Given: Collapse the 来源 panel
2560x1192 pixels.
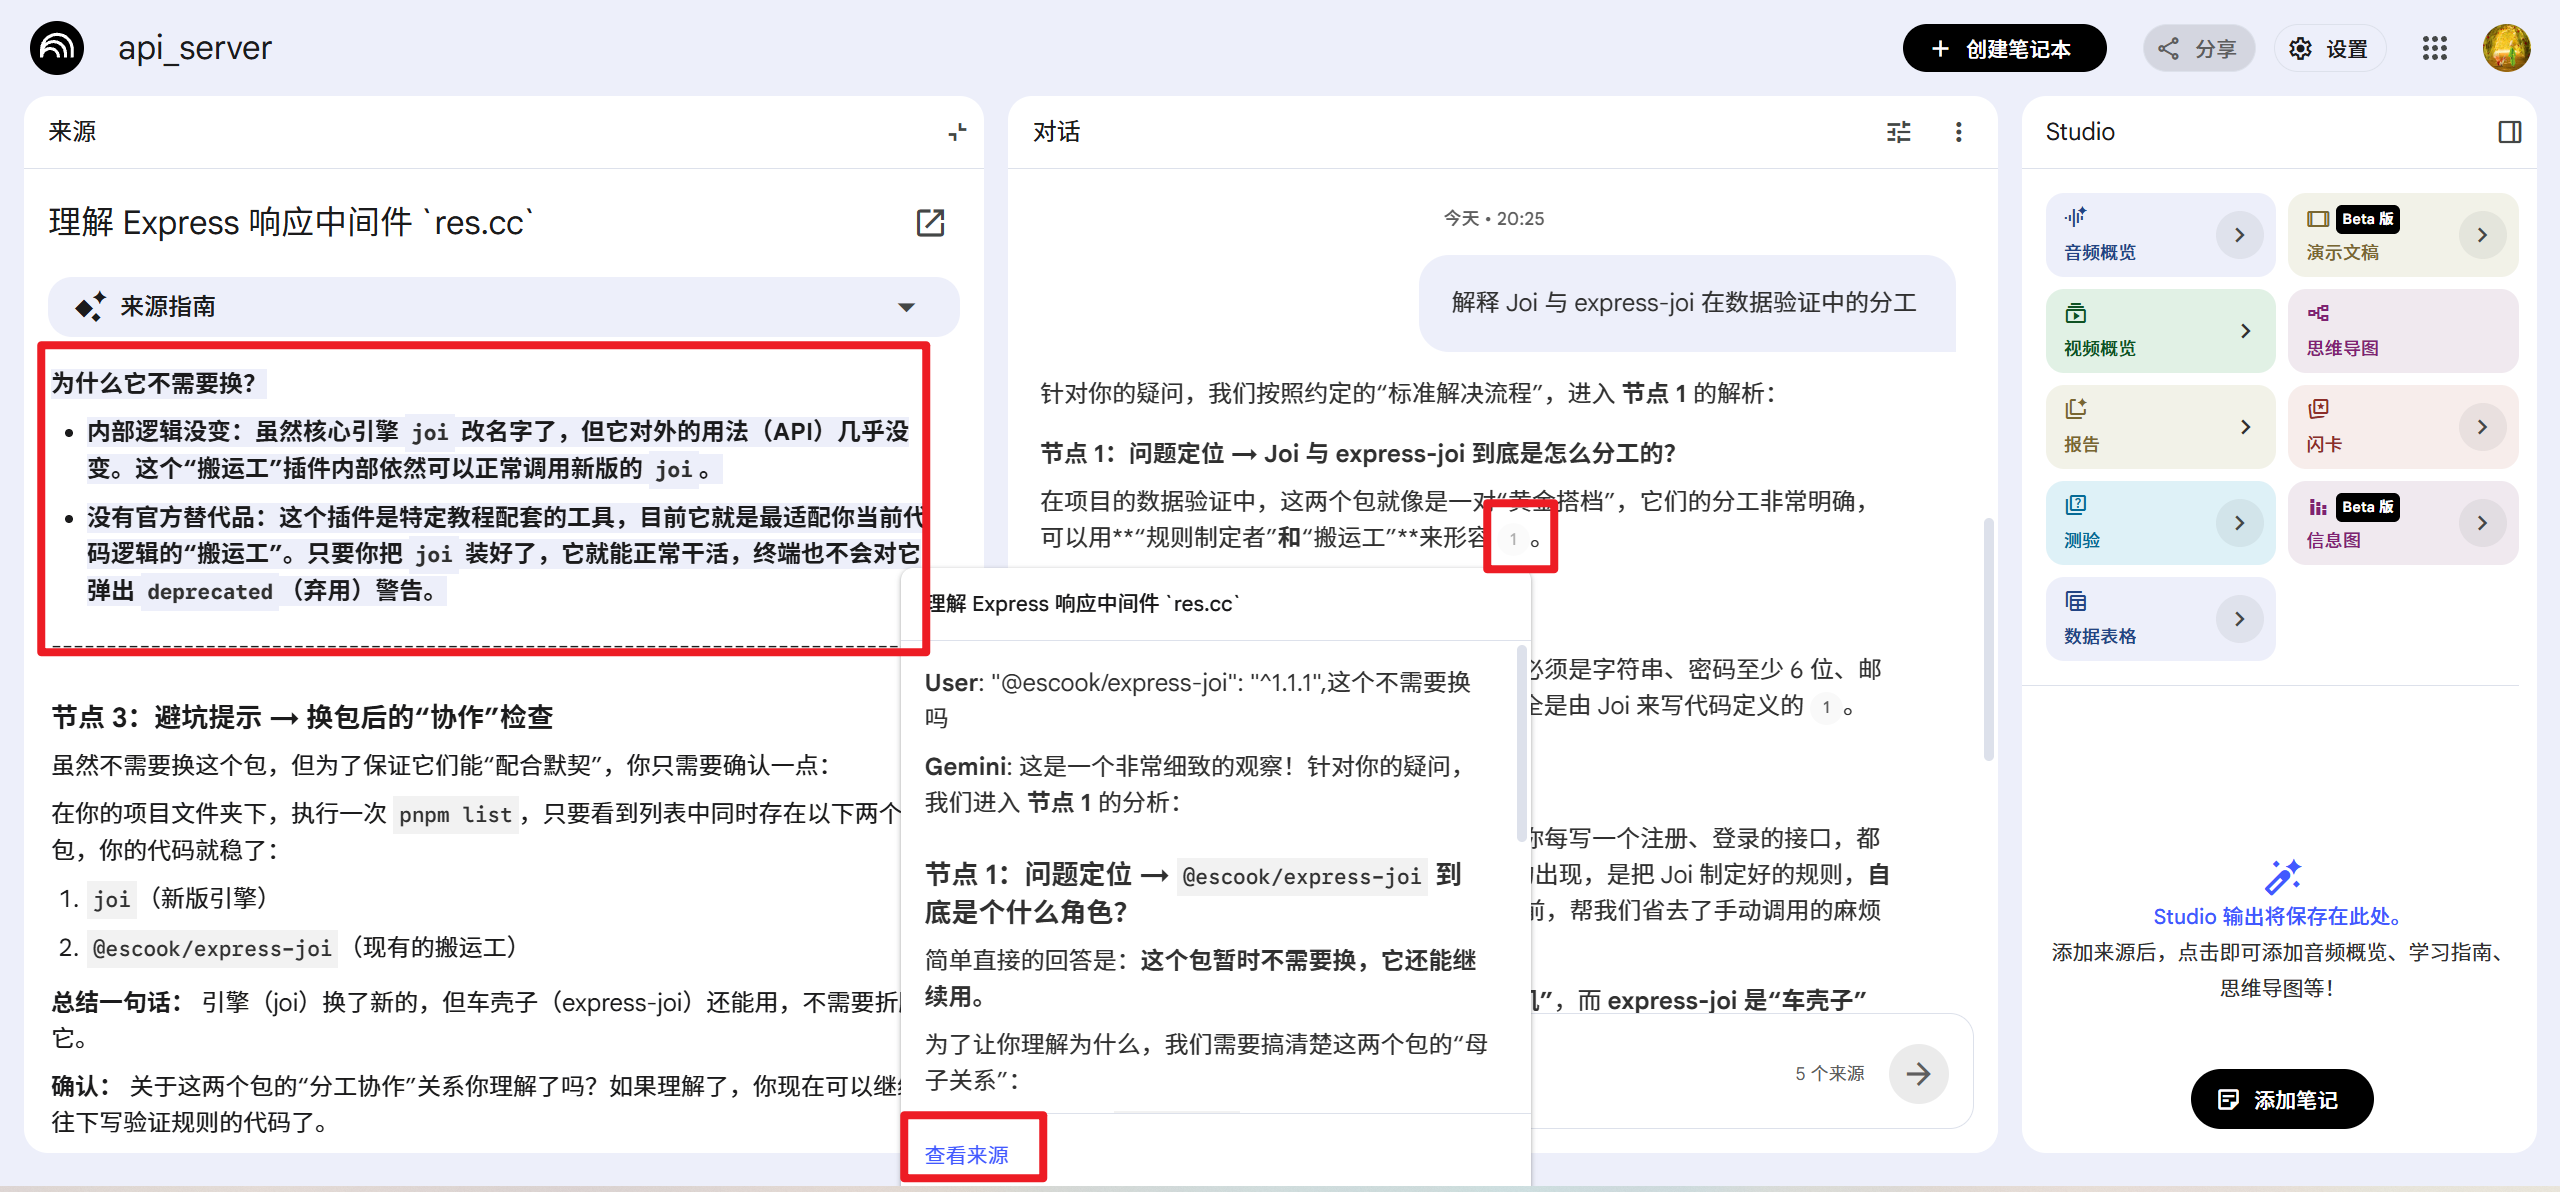Looking at the screenshot, I should point(957,132).
